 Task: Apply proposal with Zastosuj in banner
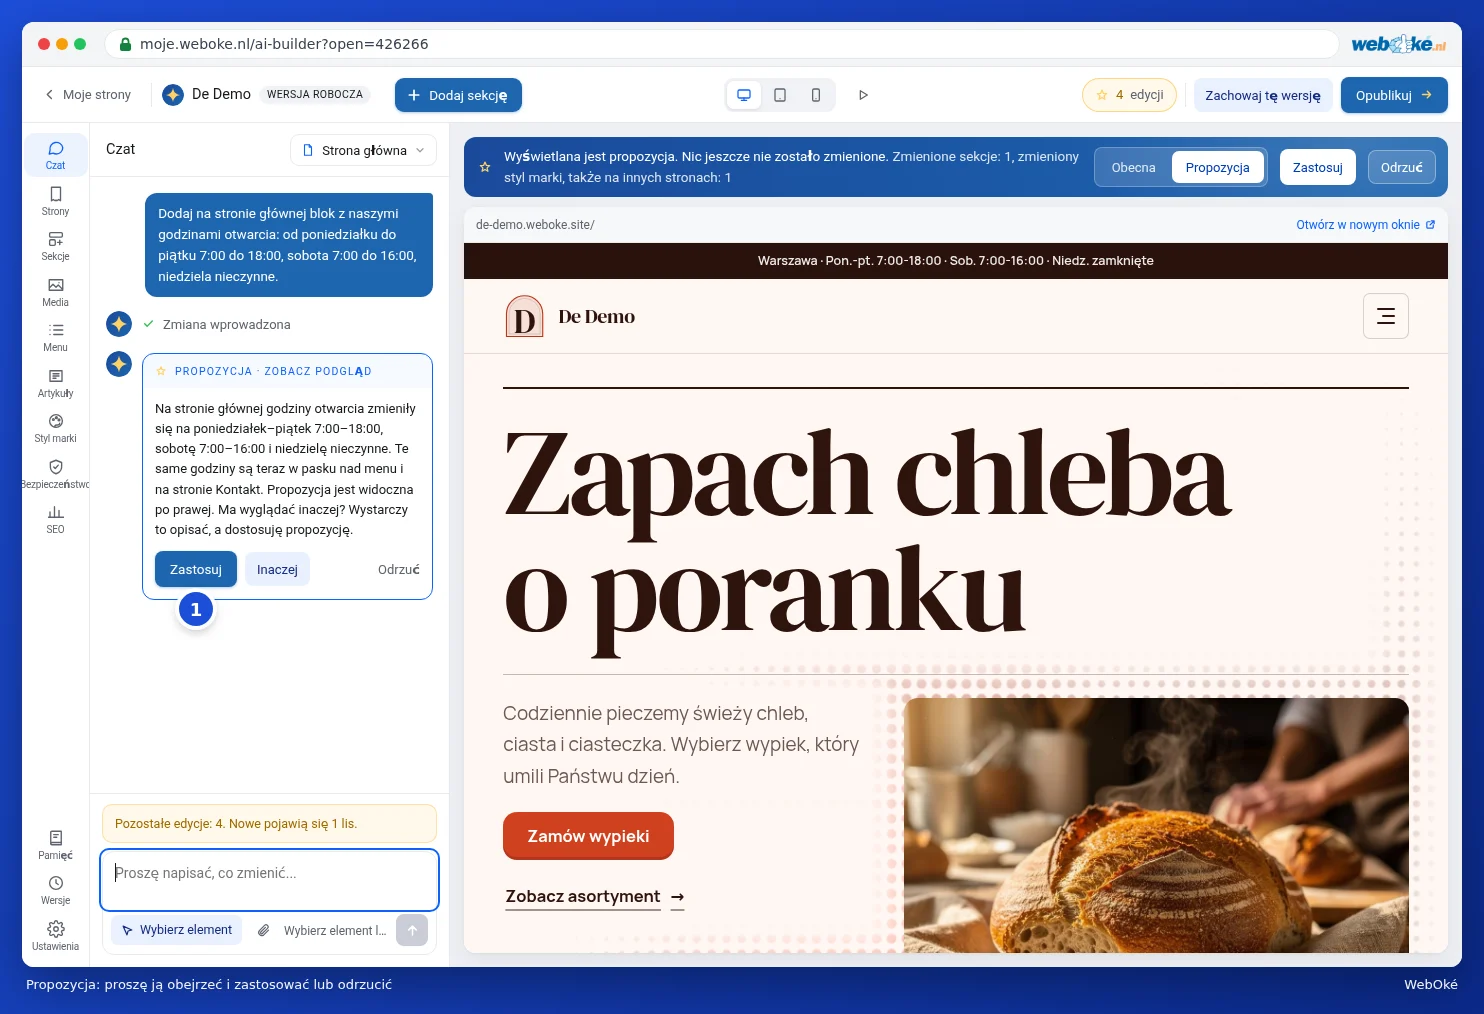[x=1317, y=167]
